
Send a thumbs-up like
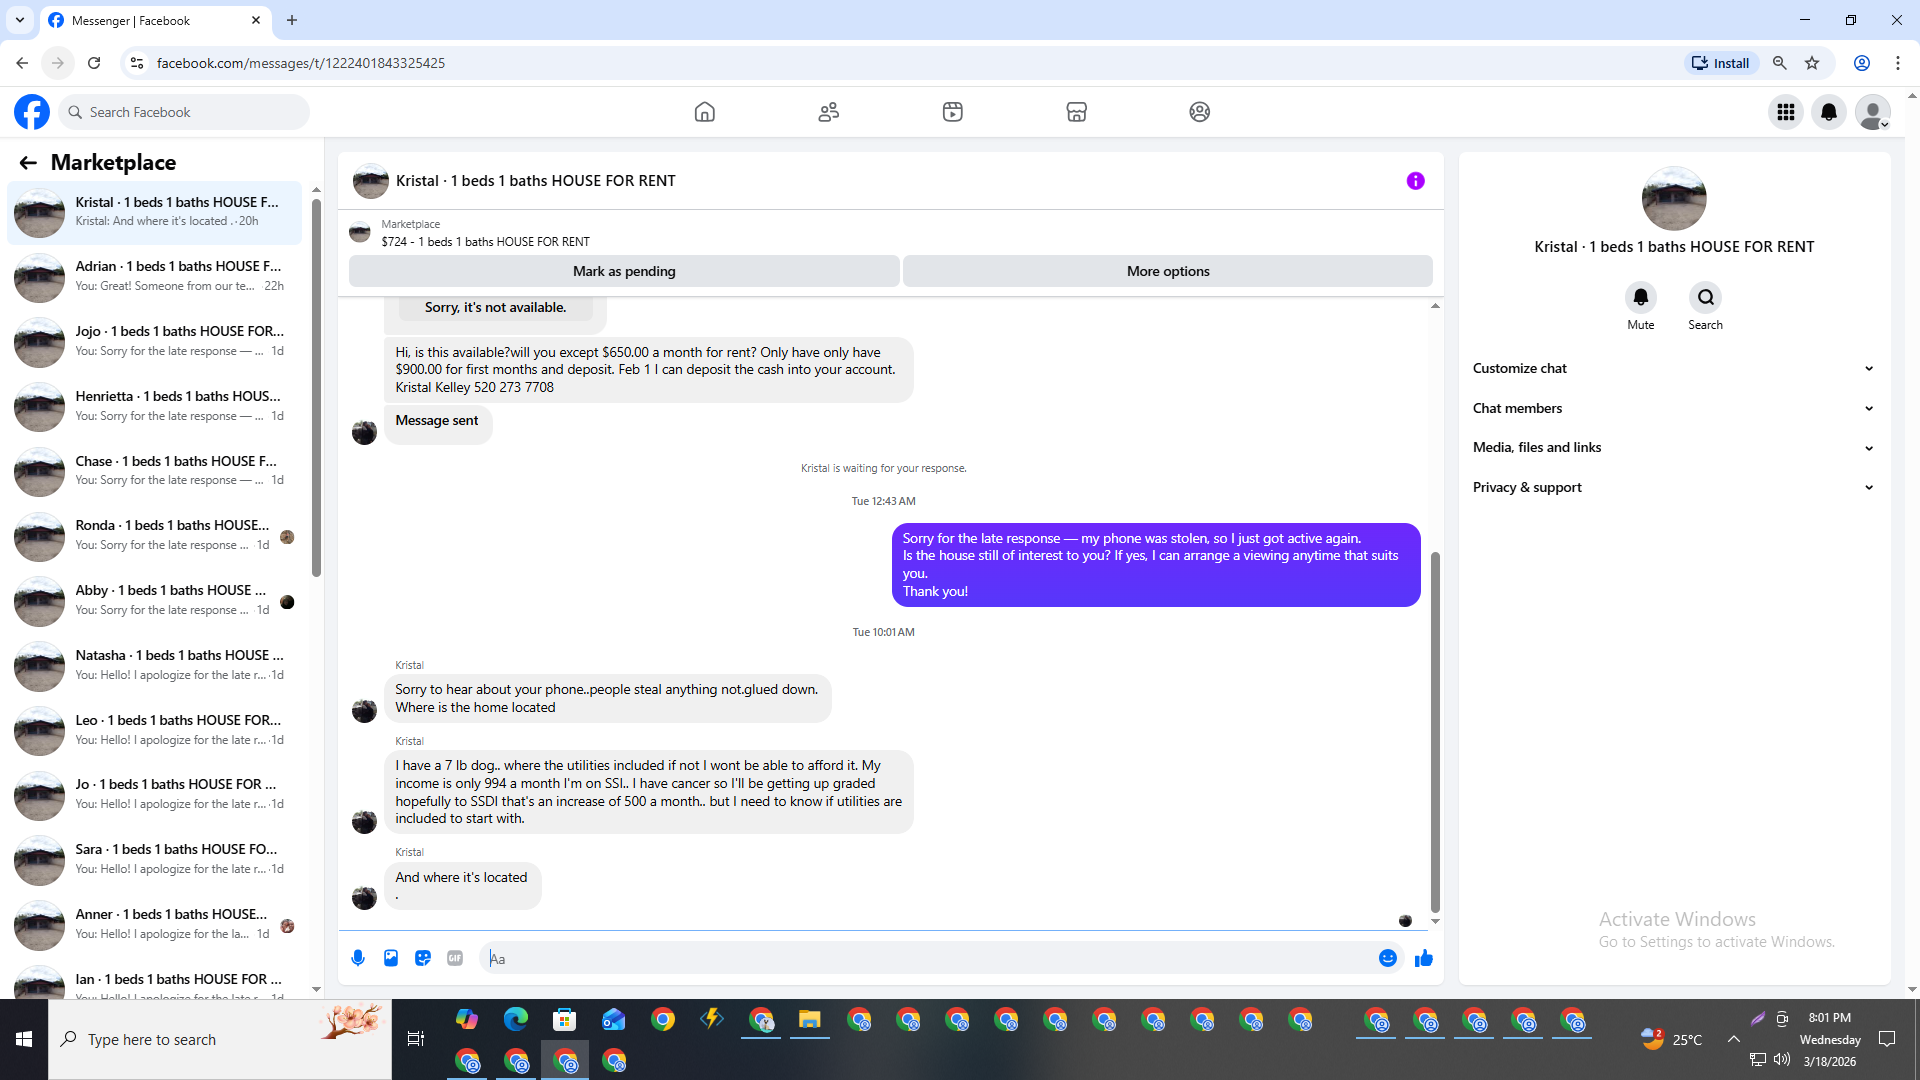click(x=1424, y=958)
